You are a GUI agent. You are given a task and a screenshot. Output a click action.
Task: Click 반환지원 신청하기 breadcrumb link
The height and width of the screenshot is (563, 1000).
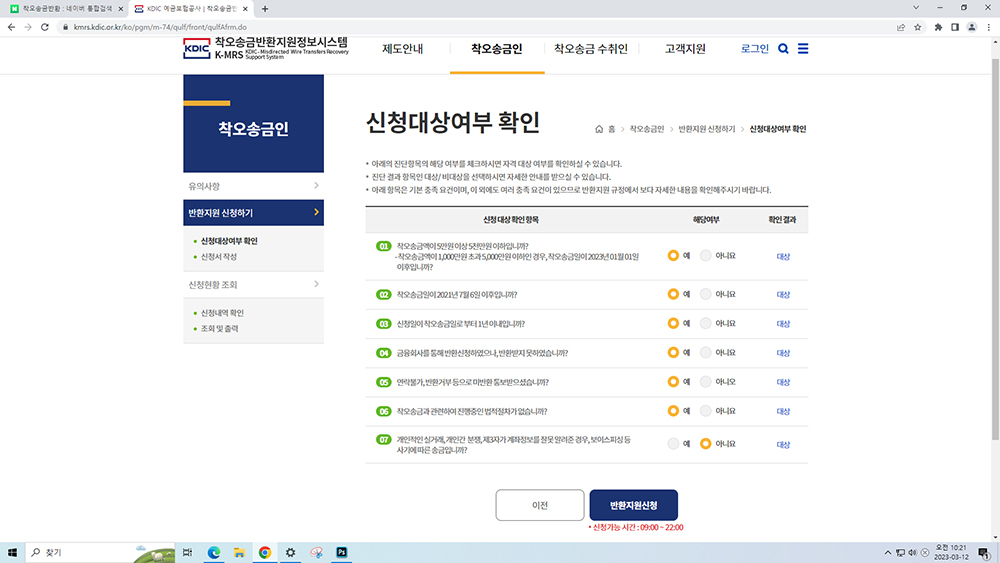pyautogui.click(x=707, y=129)
